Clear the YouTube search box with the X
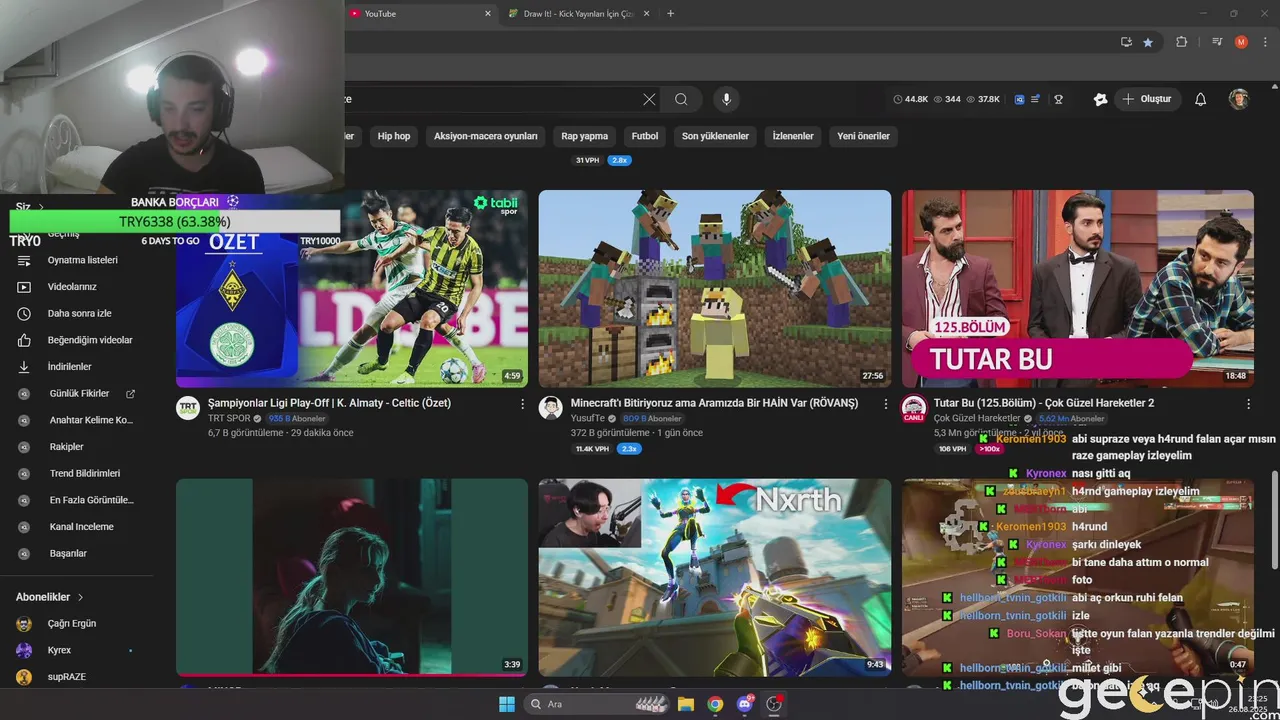The width and height of the screenshot is (1280, 720). 649,99
